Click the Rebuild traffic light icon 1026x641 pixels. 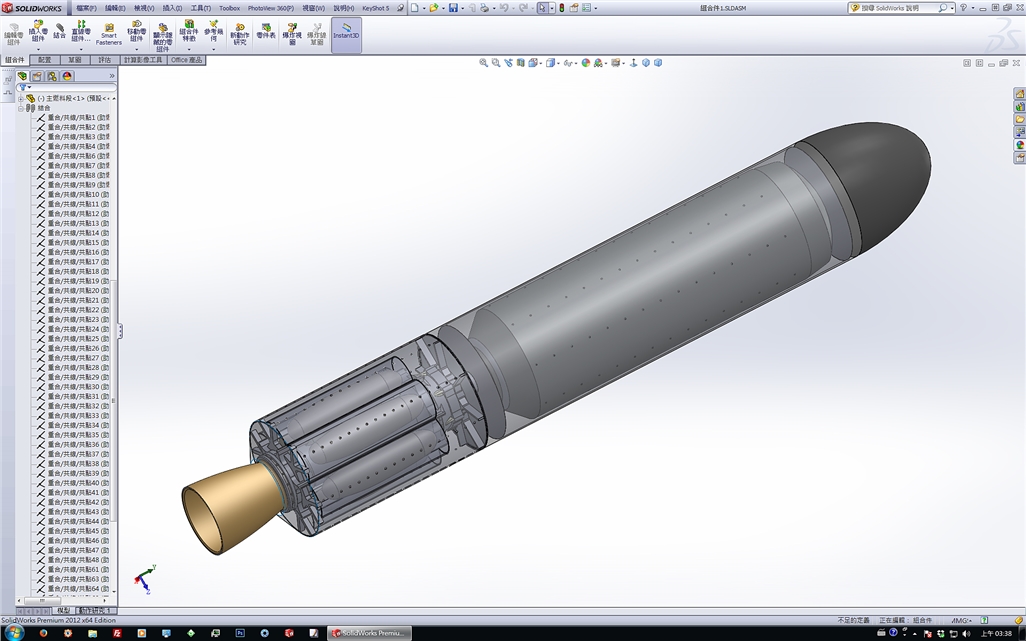tap(561, 8)
